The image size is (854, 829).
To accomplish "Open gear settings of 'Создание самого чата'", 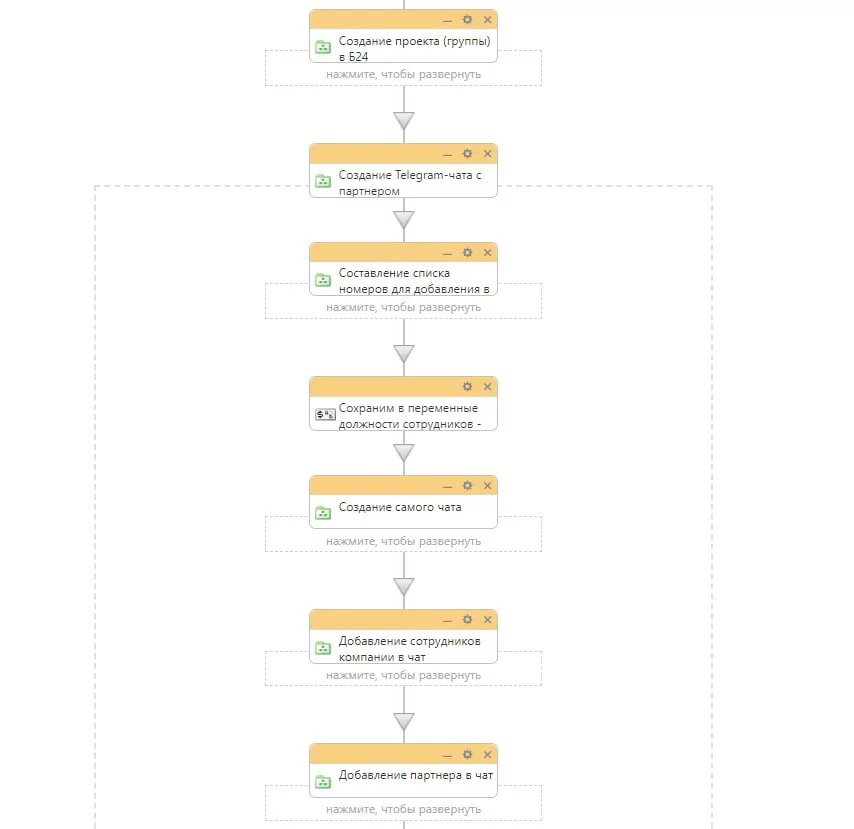I will coord(467,485).
